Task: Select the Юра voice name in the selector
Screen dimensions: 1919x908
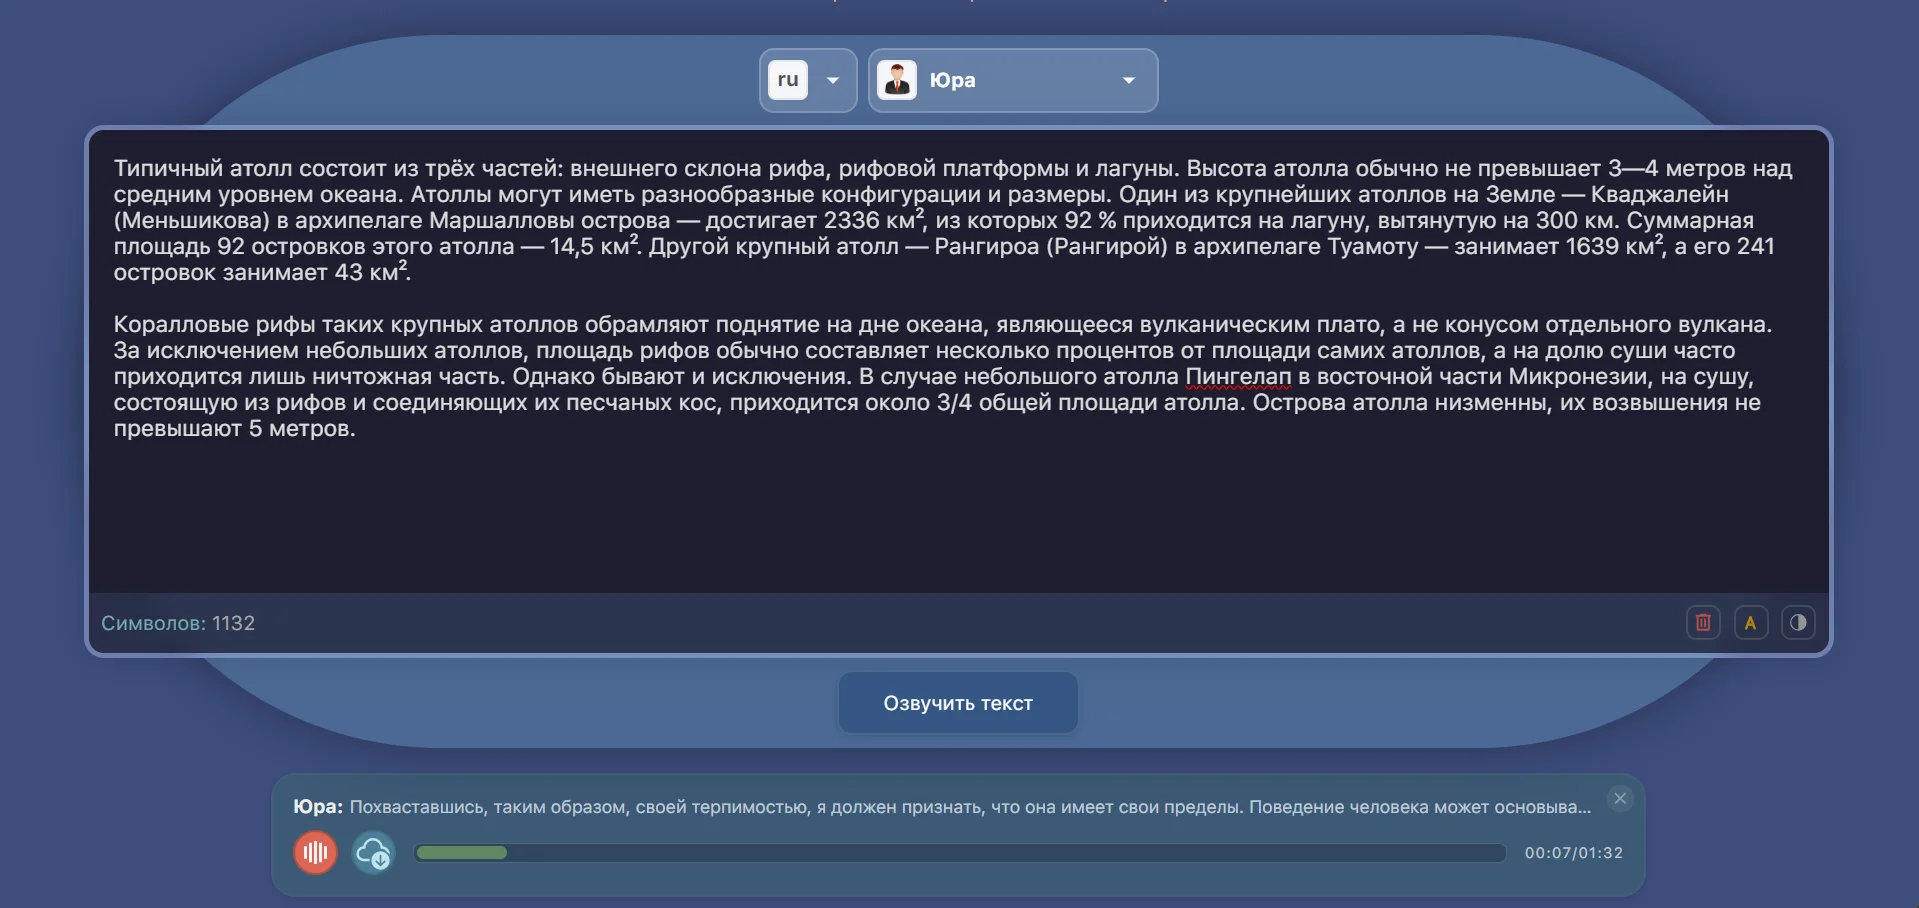Action: tap(952, 80)
